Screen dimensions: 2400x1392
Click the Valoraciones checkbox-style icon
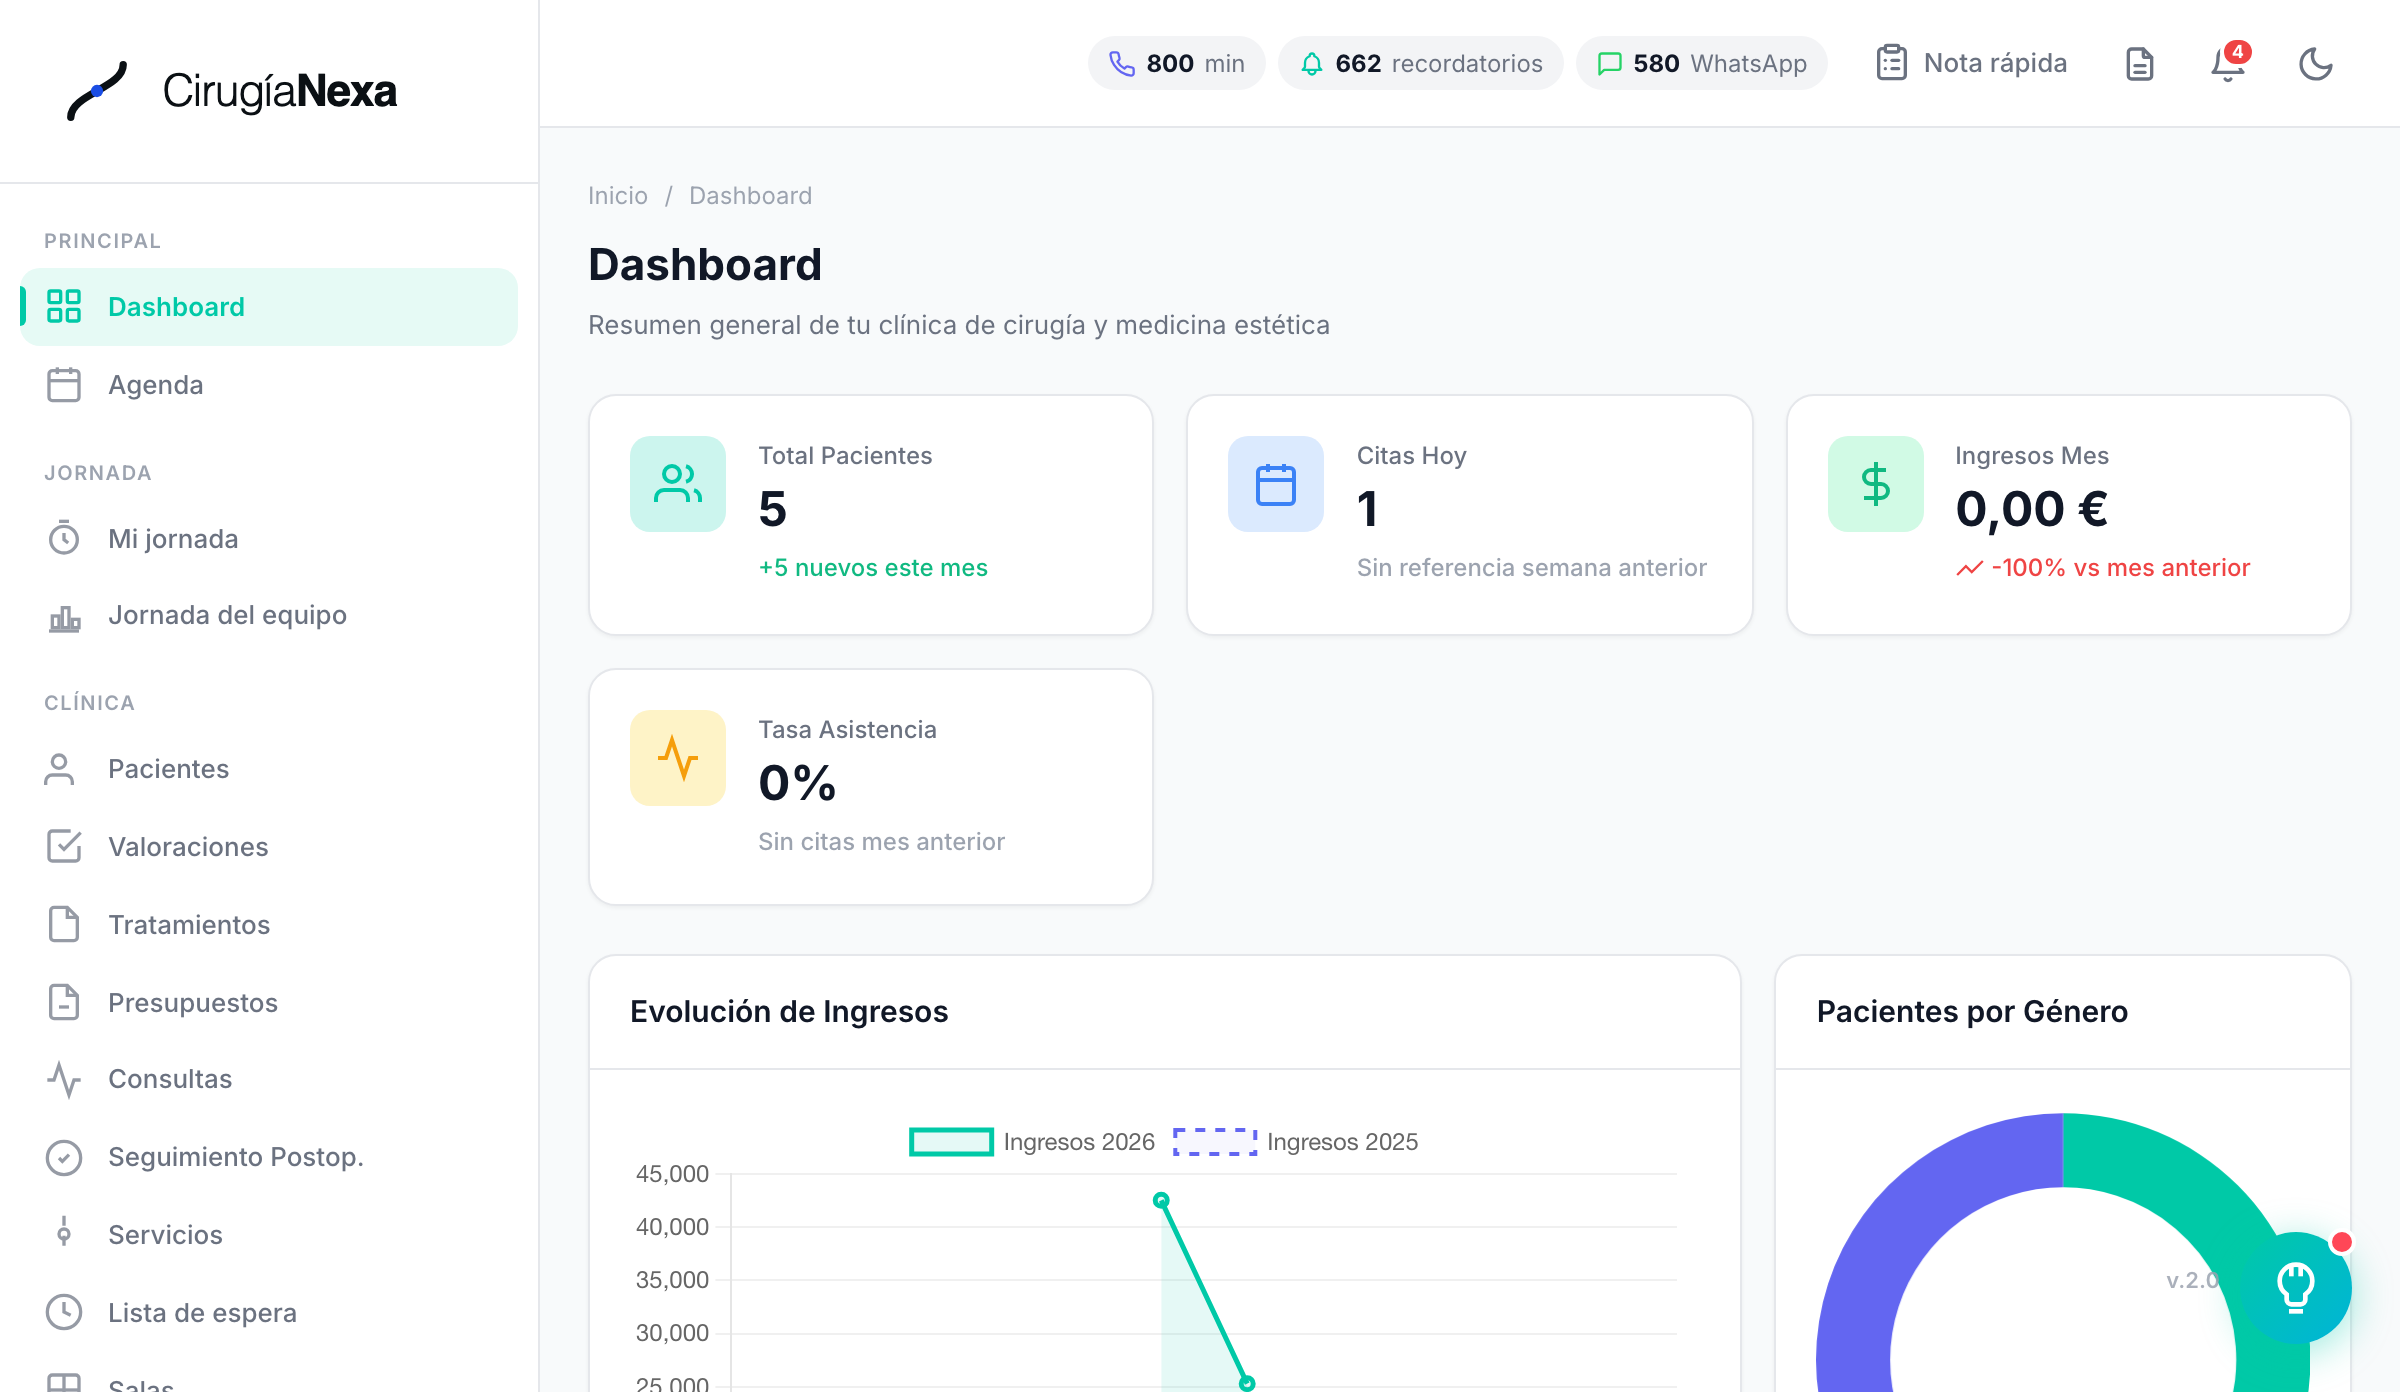64,846
